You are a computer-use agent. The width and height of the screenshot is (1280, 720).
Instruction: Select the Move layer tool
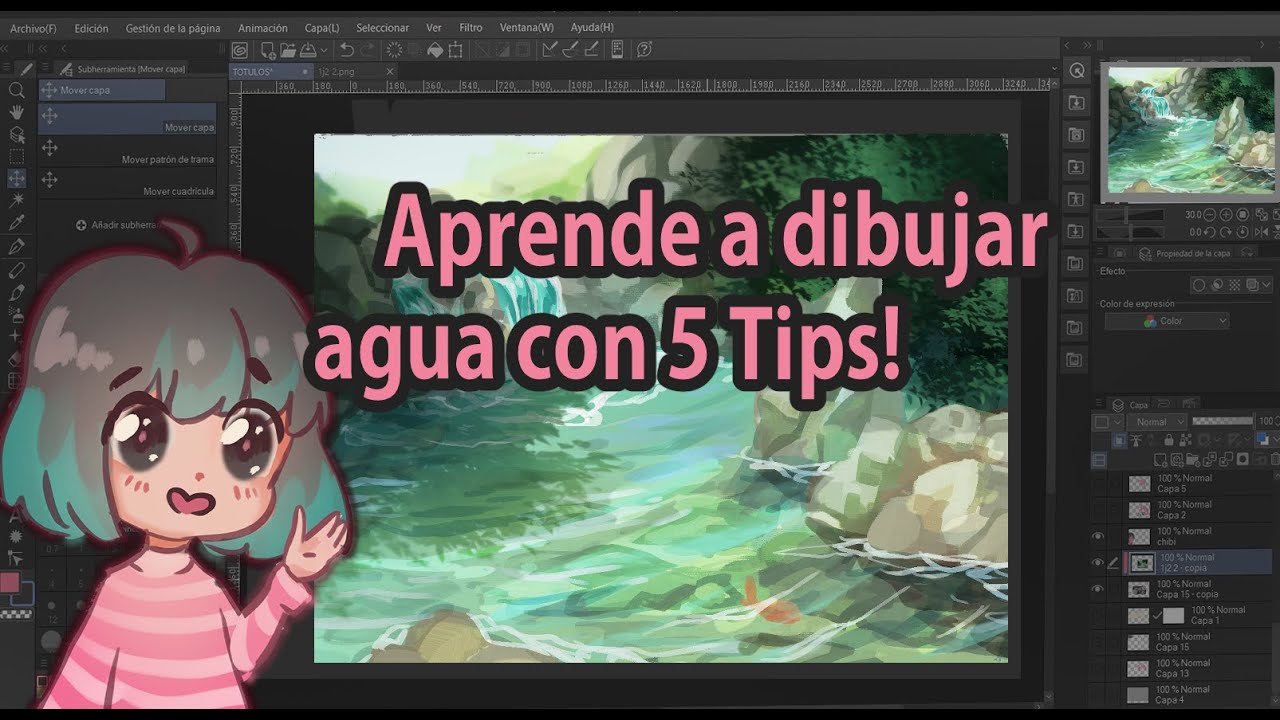pyautogui.click(x=17, y=179)
